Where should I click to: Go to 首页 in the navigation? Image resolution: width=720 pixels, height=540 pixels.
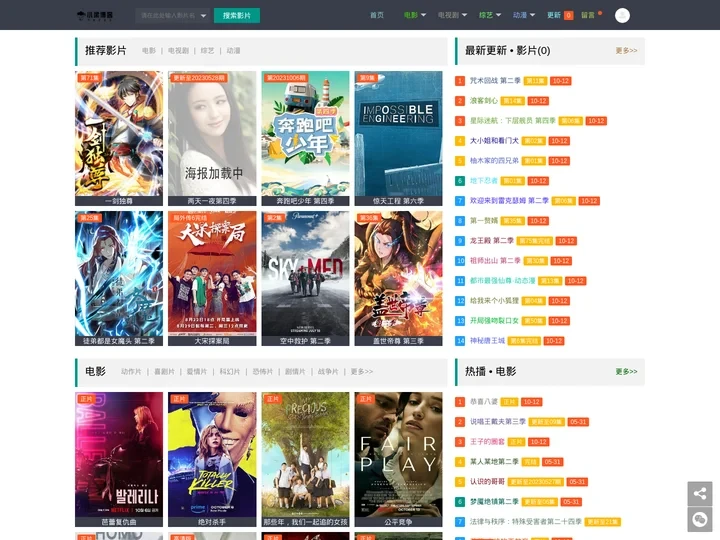(x=377, y=15)
